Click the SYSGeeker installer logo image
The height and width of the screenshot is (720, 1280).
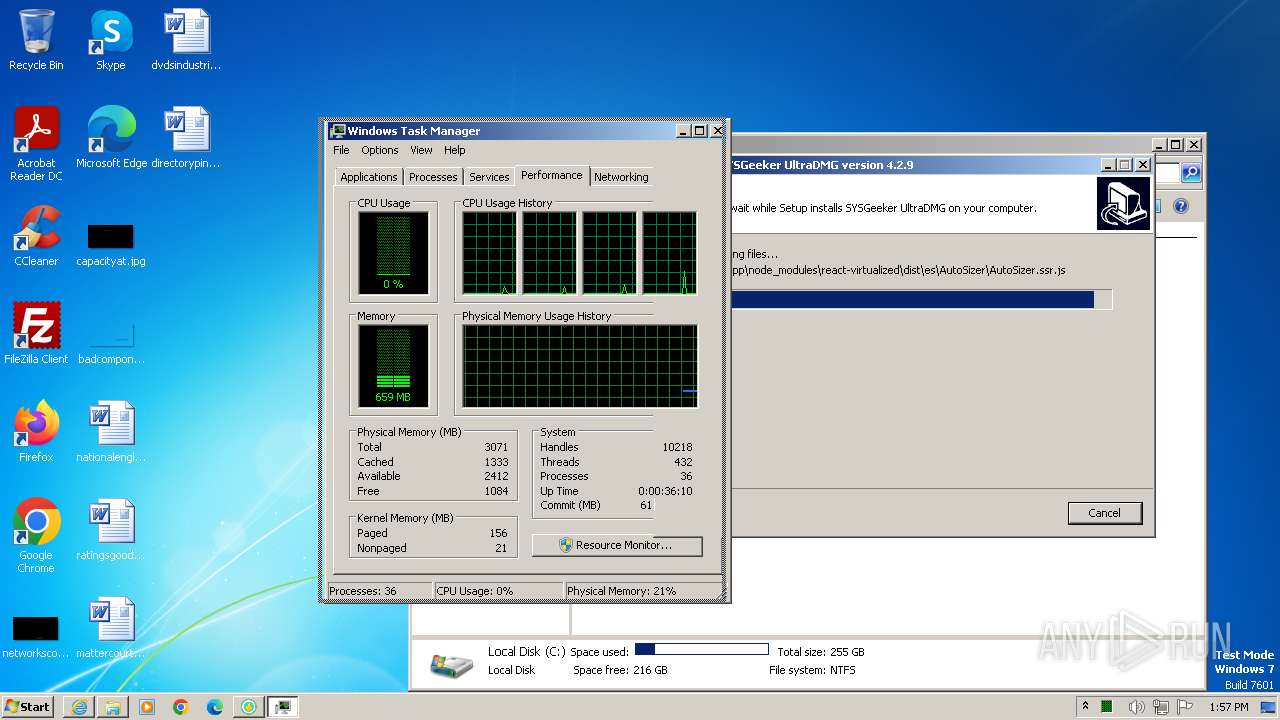[1124, 204]
